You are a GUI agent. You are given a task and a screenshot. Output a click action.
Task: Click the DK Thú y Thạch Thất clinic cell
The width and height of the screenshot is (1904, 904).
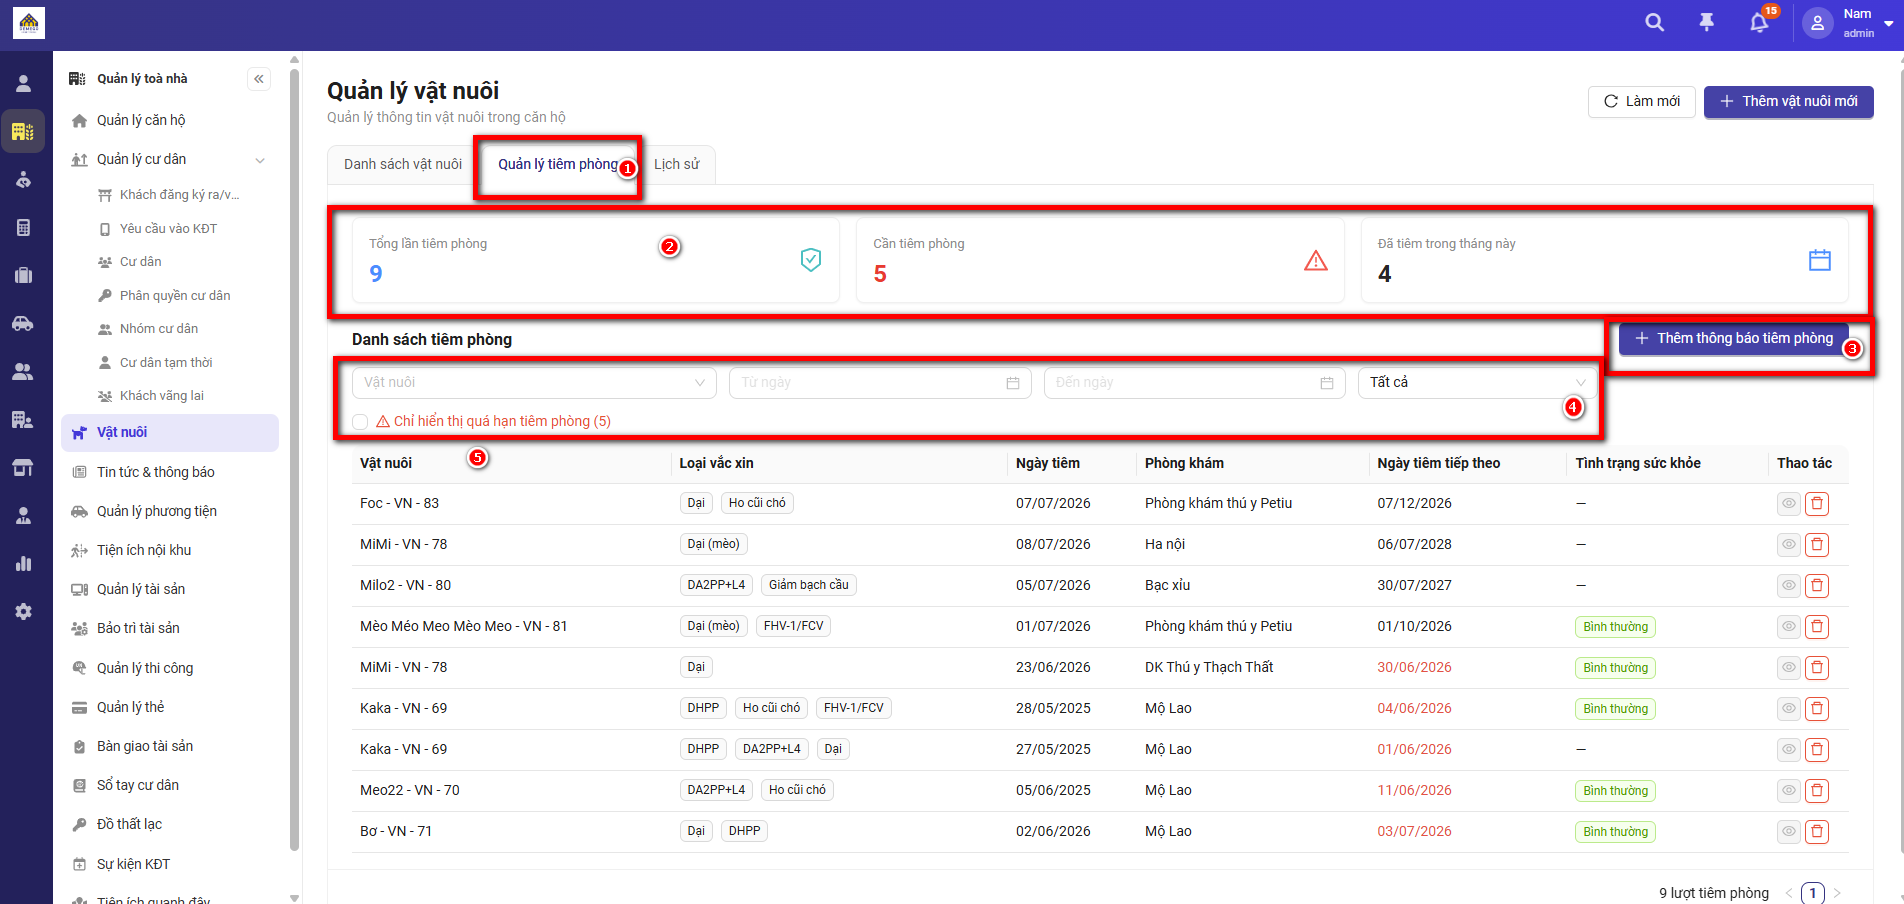pos(1209,668)
